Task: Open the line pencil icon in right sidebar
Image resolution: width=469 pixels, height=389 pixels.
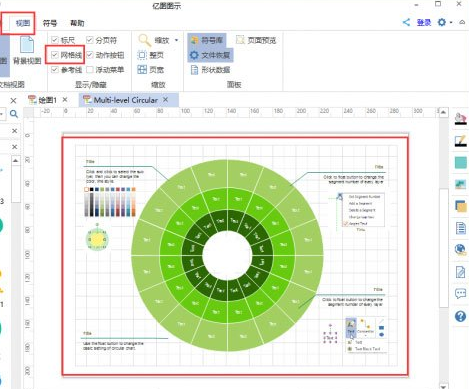Action: (460, 141)
